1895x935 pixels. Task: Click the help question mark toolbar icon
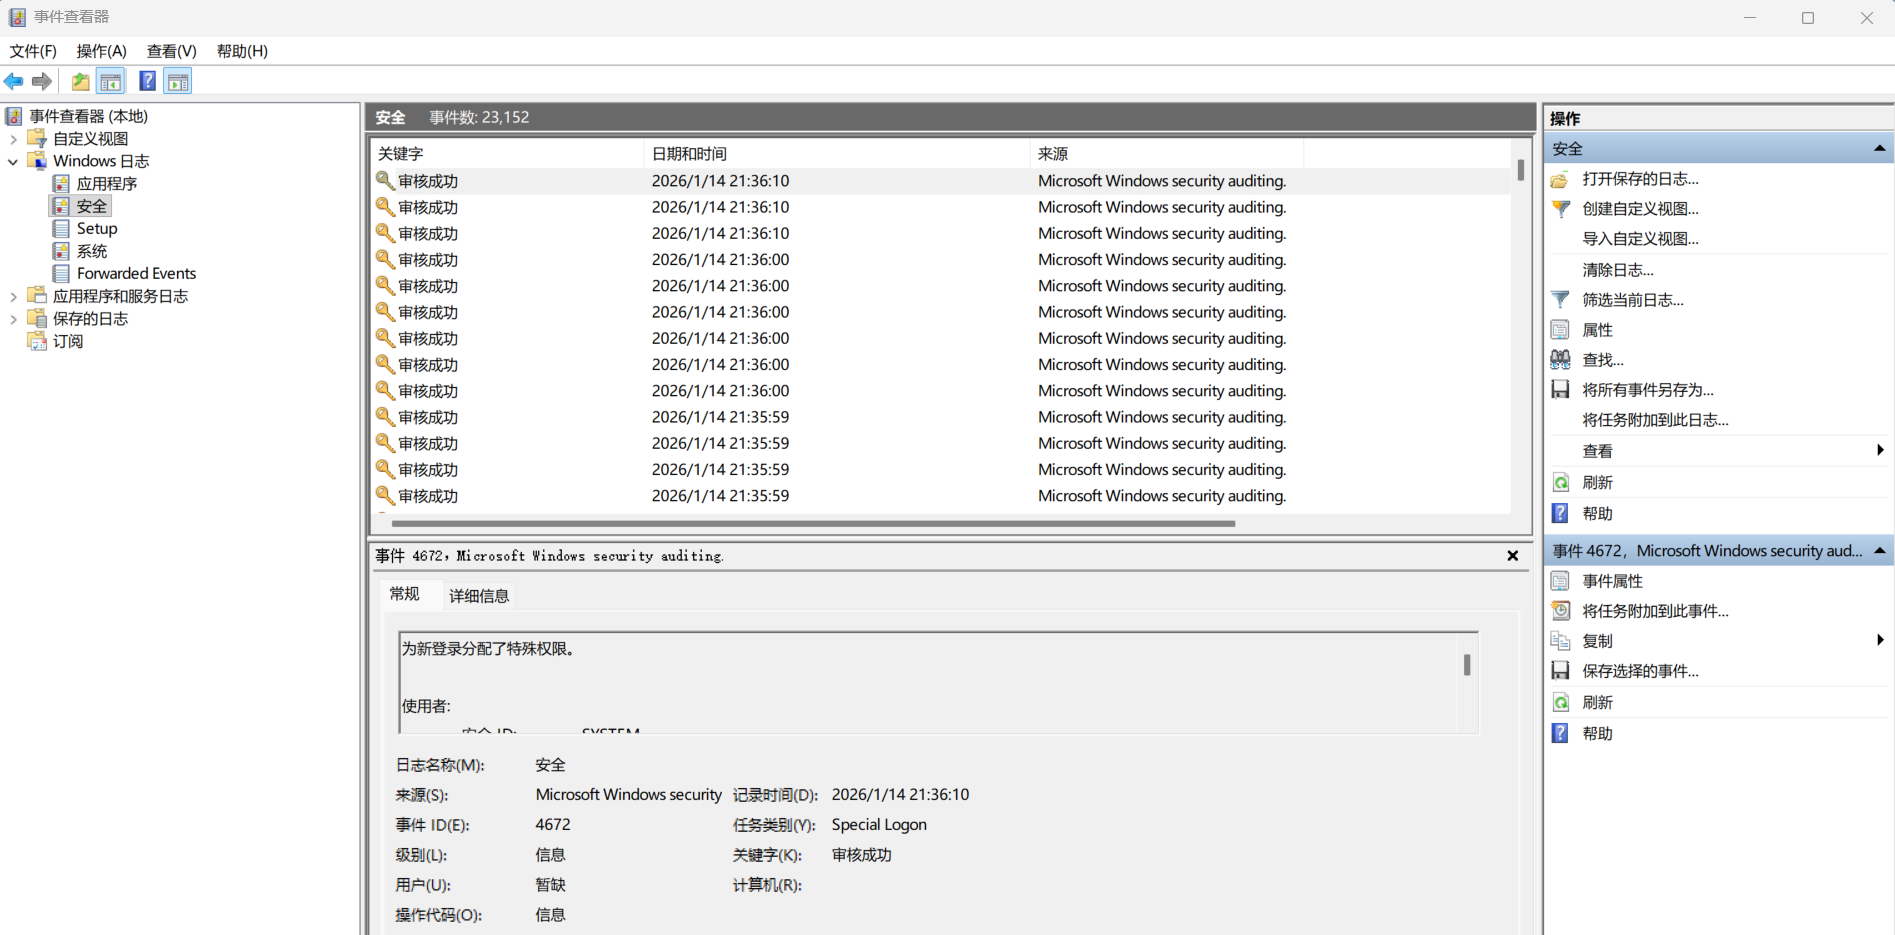click(x=147, y=82)
